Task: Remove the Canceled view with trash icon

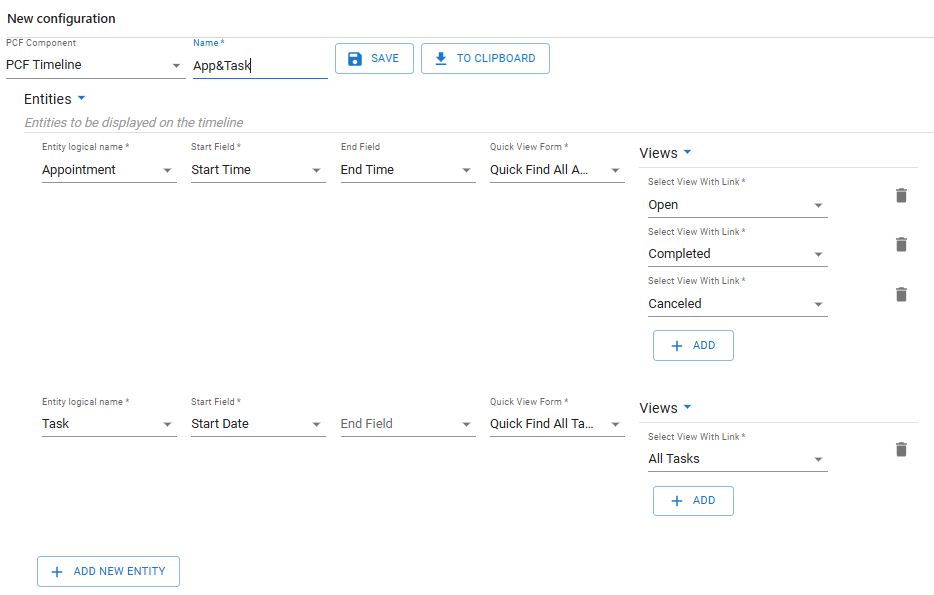Action: pos(901,294)
